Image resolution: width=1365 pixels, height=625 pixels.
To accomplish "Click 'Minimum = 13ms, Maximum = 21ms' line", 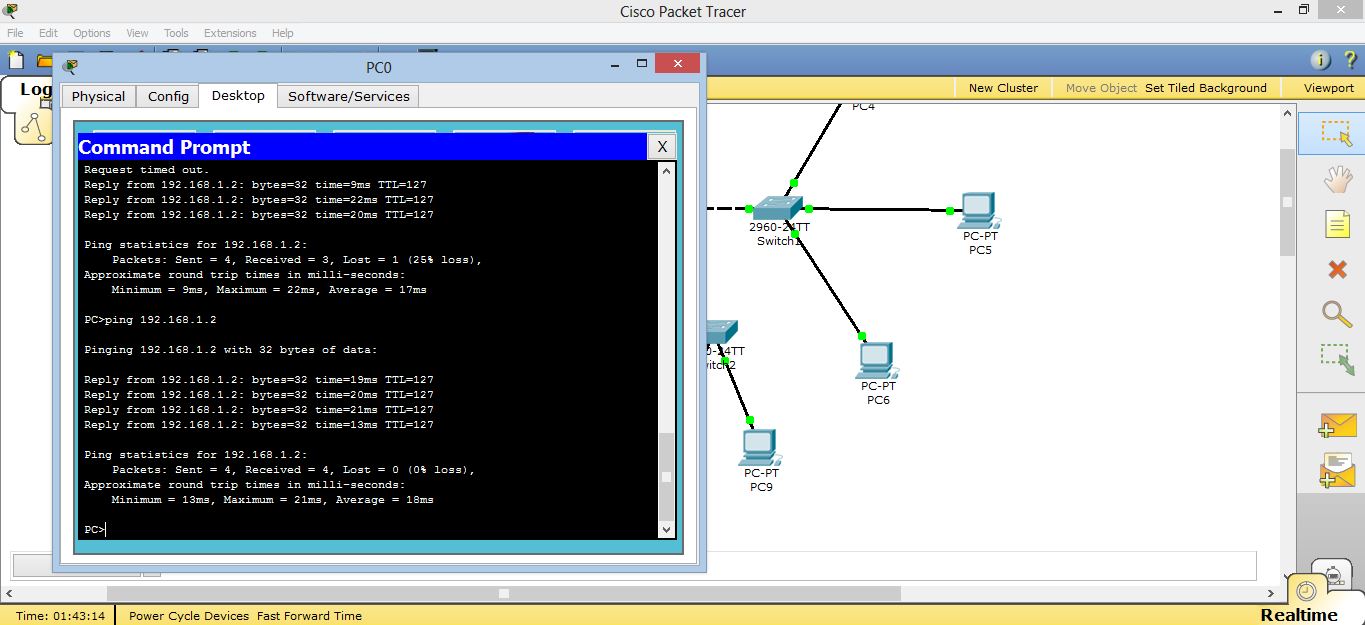I will 272,500.
